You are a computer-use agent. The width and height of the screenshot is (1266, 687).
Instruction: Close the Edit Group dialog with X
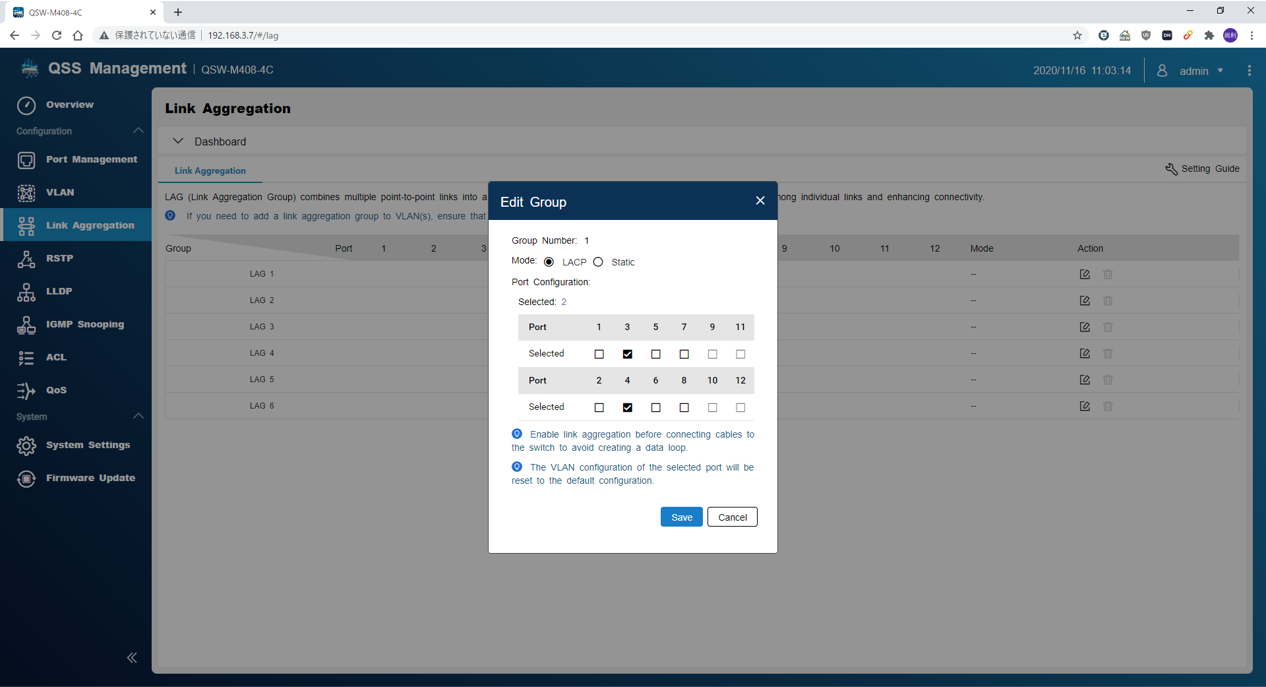tap(760, 201)
